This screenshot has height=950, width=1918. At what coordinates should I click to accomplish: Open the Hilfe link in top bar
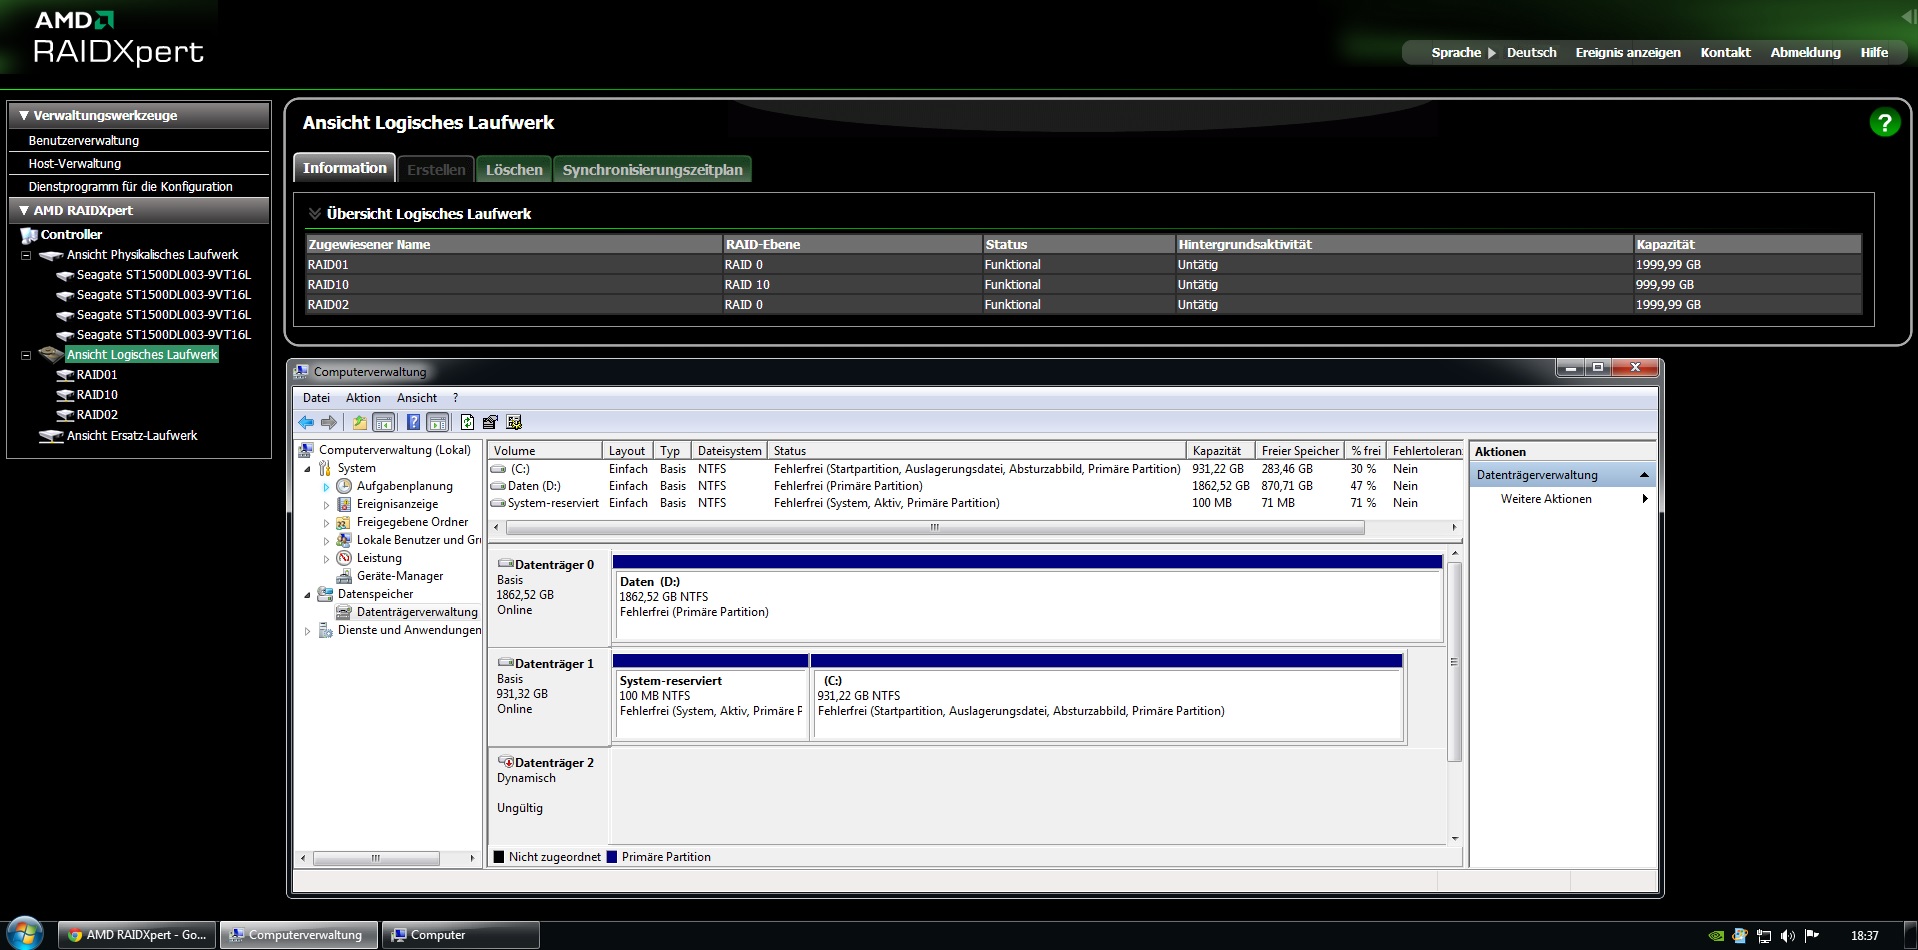1874,53
